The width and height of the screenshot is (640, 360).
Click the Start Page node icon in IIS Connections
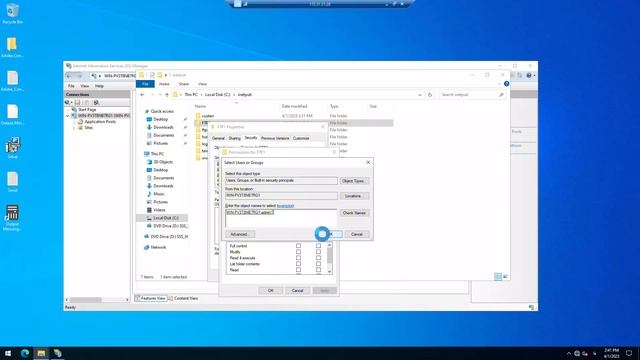pyautogui.click(x=74, y=110)
